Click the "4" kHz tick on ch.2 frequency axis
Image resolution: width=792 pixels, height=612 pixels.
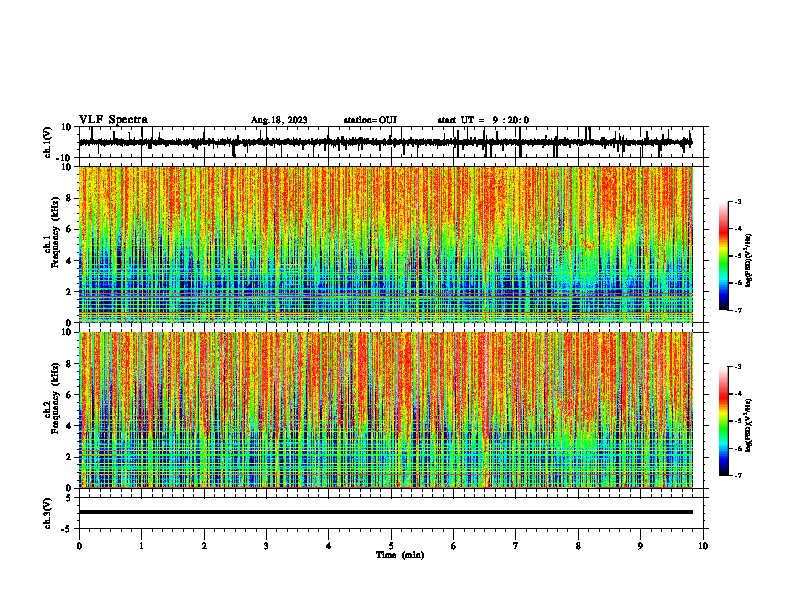70,426
